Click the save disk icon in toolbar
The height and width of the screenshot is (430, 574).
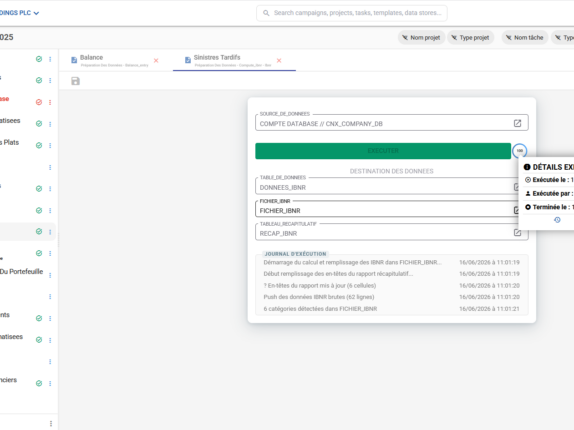pos(75,81)
